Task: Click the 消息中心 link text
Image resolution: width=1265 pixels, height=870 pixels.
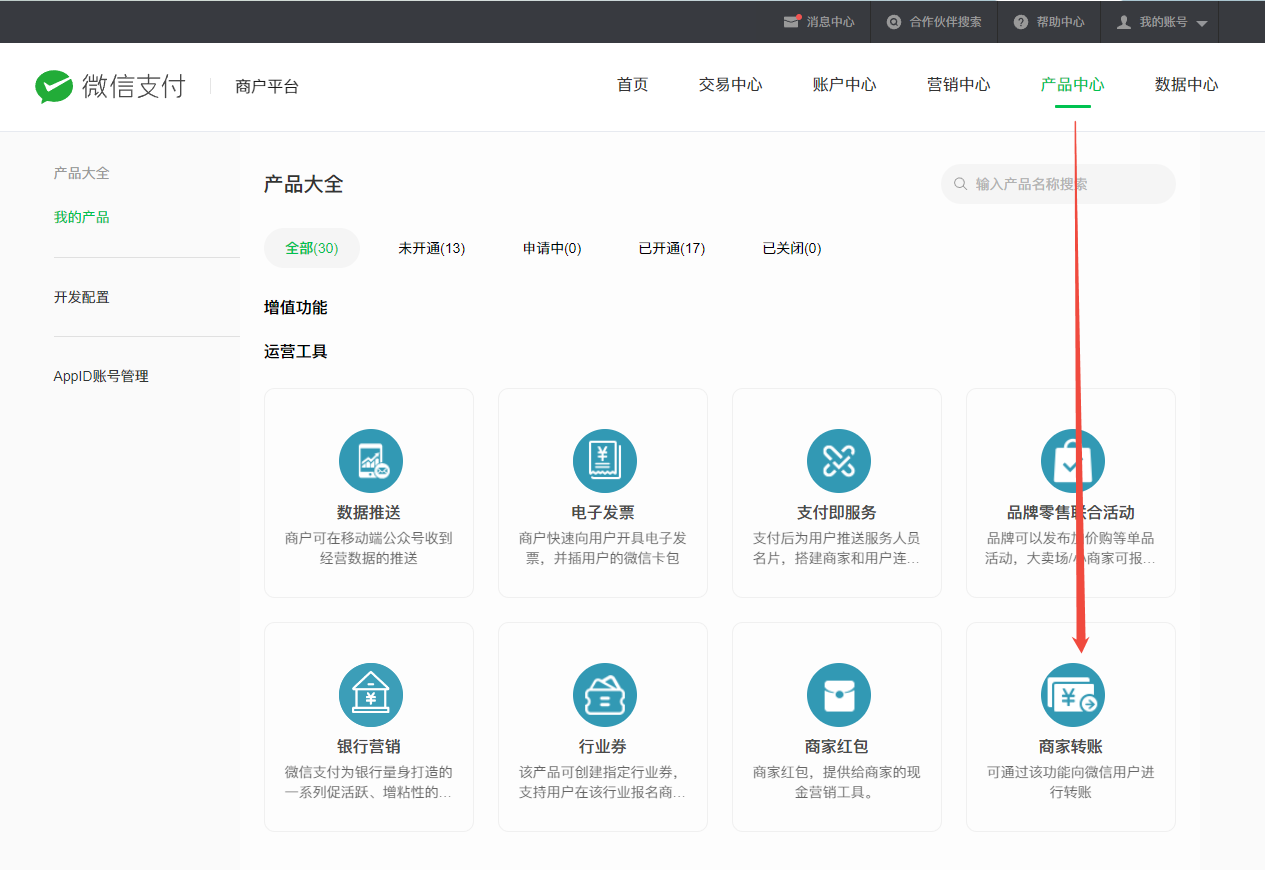Action: 831,22
